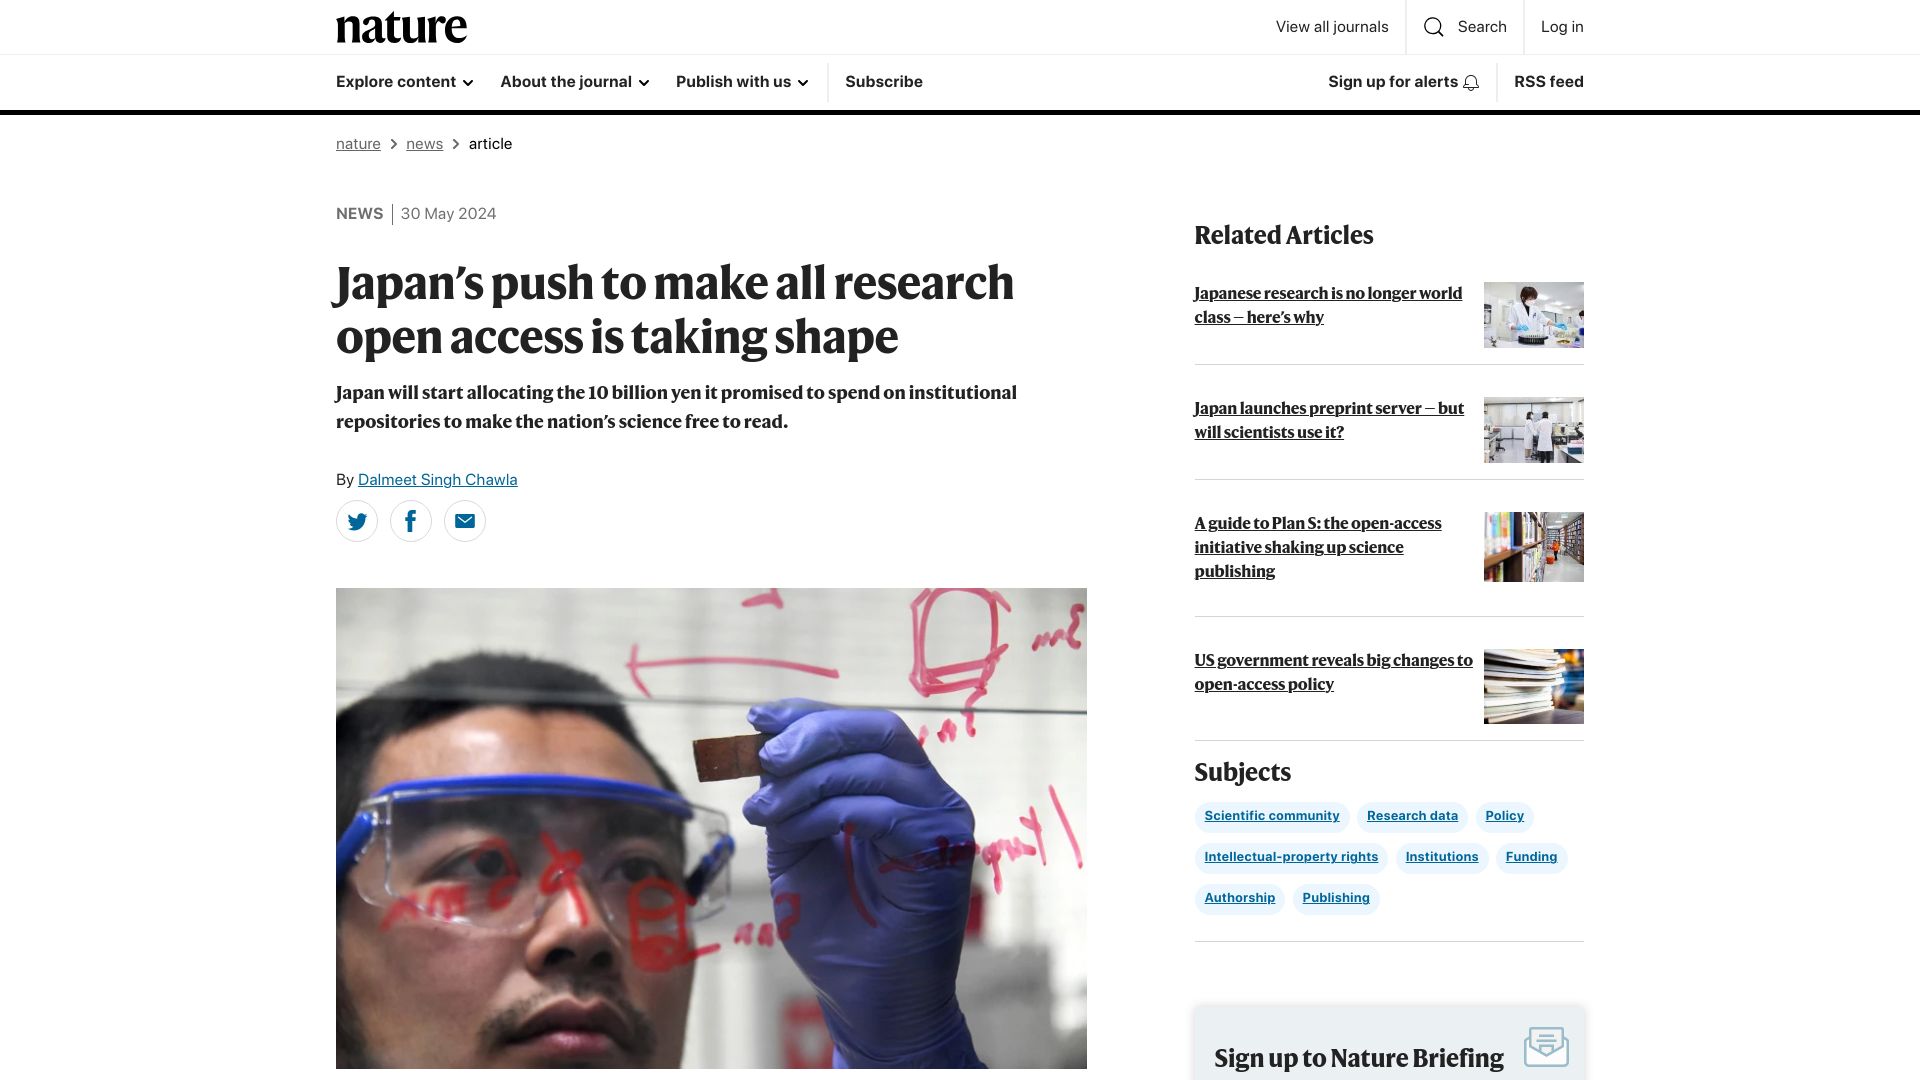Click thumbnail for Japanese research article

(x=1534, y=315)
